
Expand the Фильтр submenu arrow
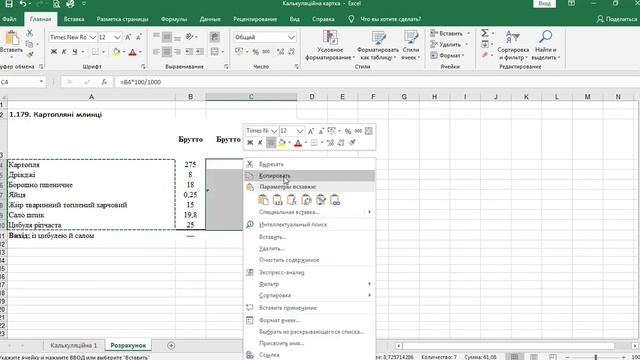[x=369, y=284]
